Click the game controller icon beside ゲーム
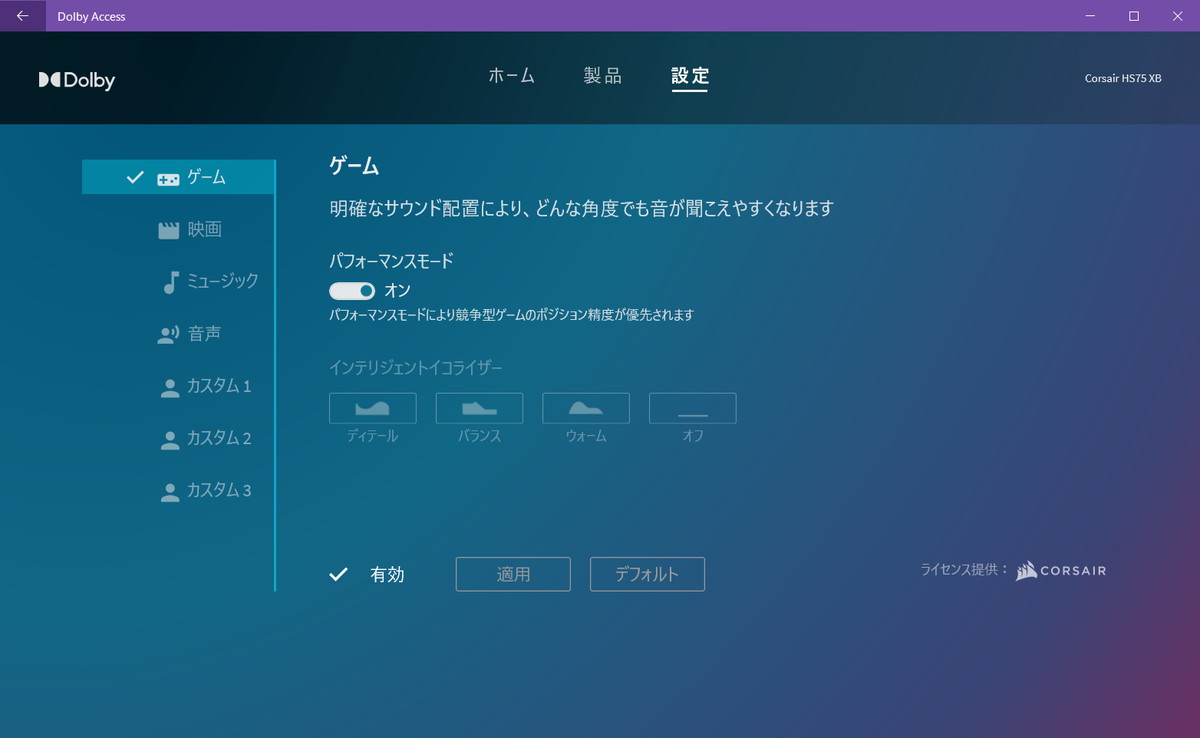The width and height of the screenshot is (1200, 738). 168,178
